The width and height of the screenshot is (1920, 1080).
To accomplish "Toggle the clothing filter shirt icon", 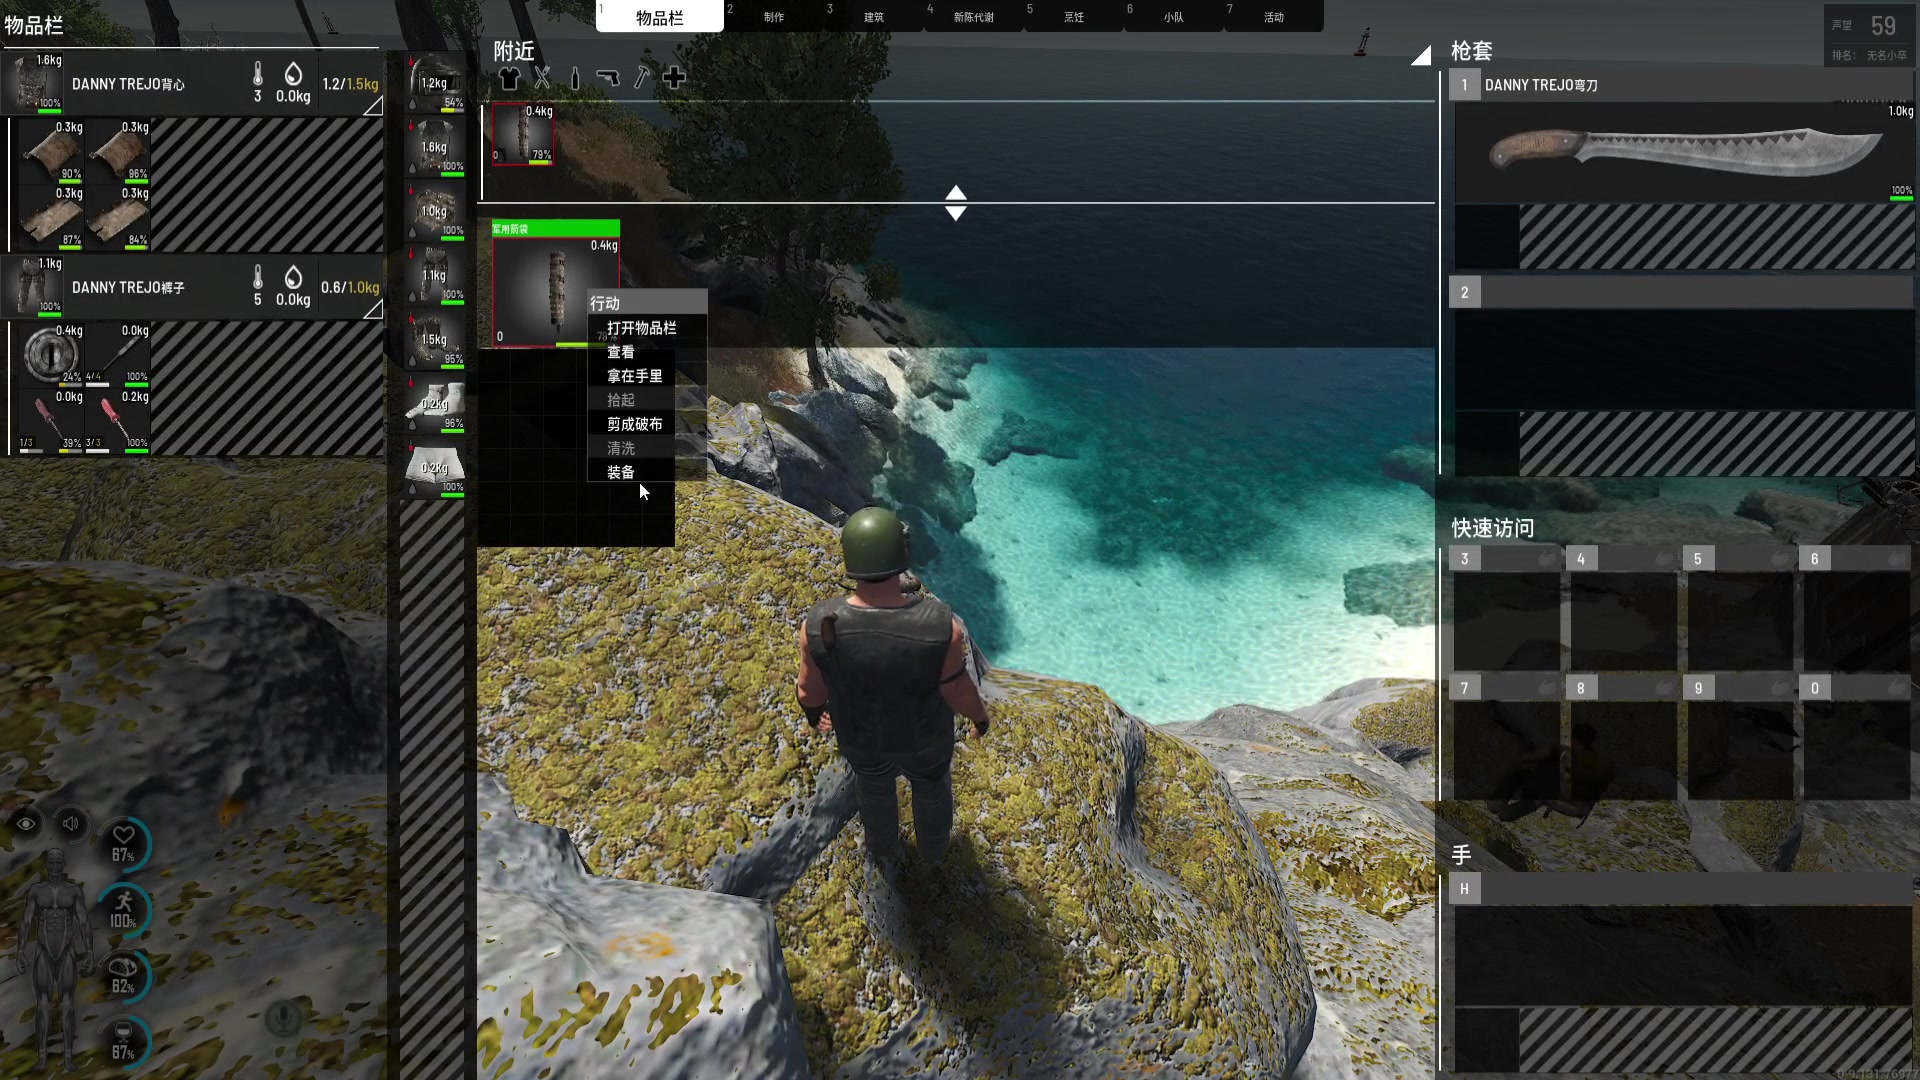I will click(x=509, y=78).
